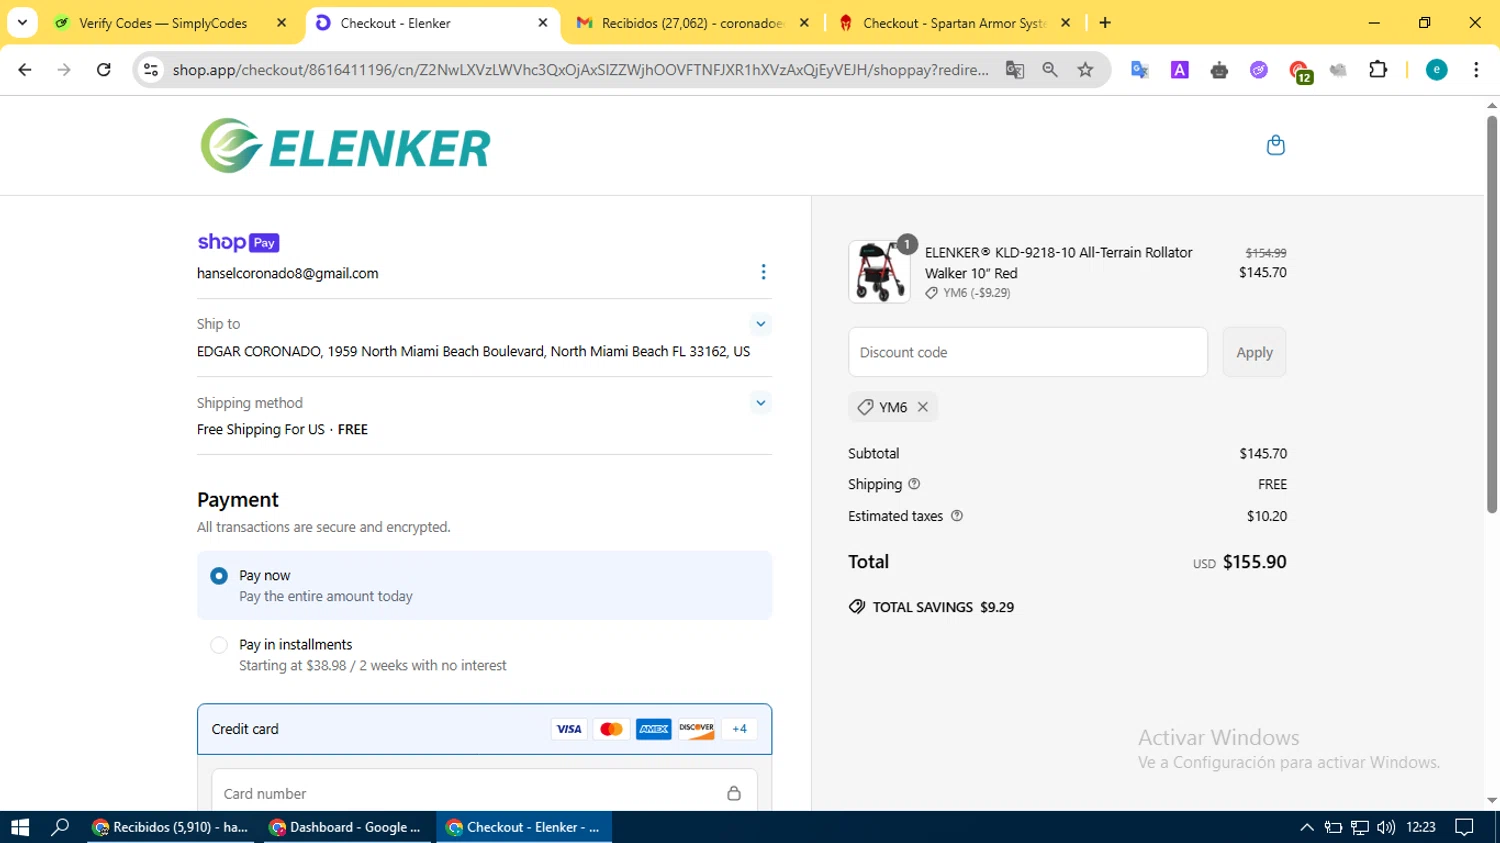Expand the Ship to address section
The image size is (1500, 843).
tap(761, 324)
